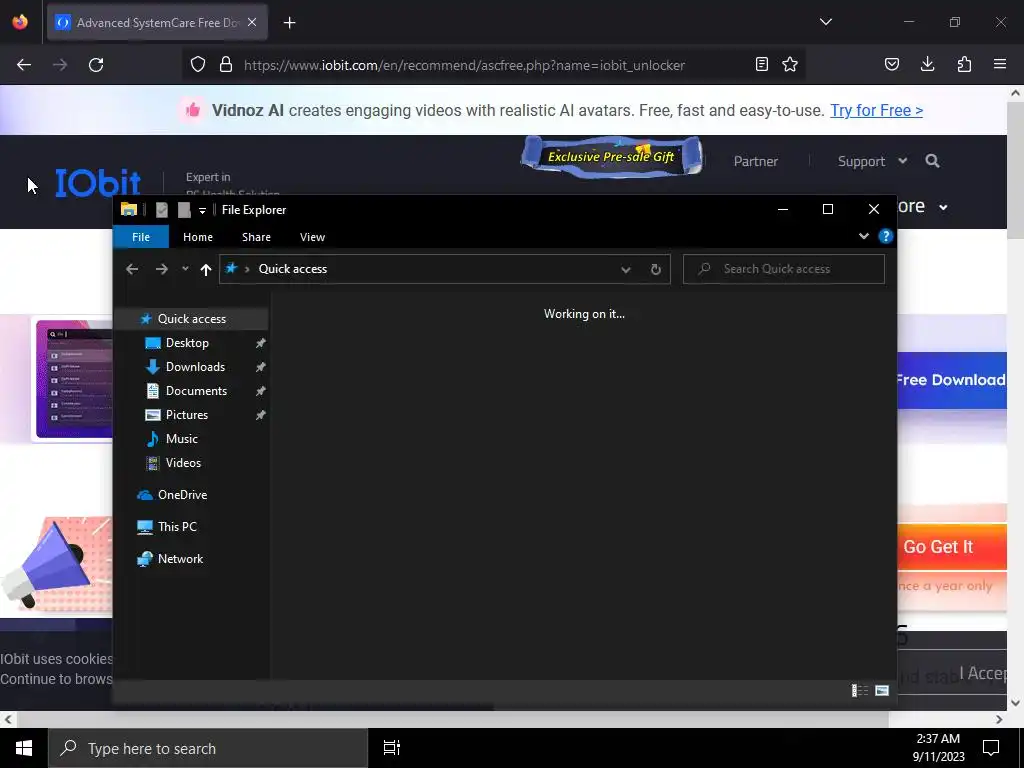Open the View ribbon tab

[312, 237]
